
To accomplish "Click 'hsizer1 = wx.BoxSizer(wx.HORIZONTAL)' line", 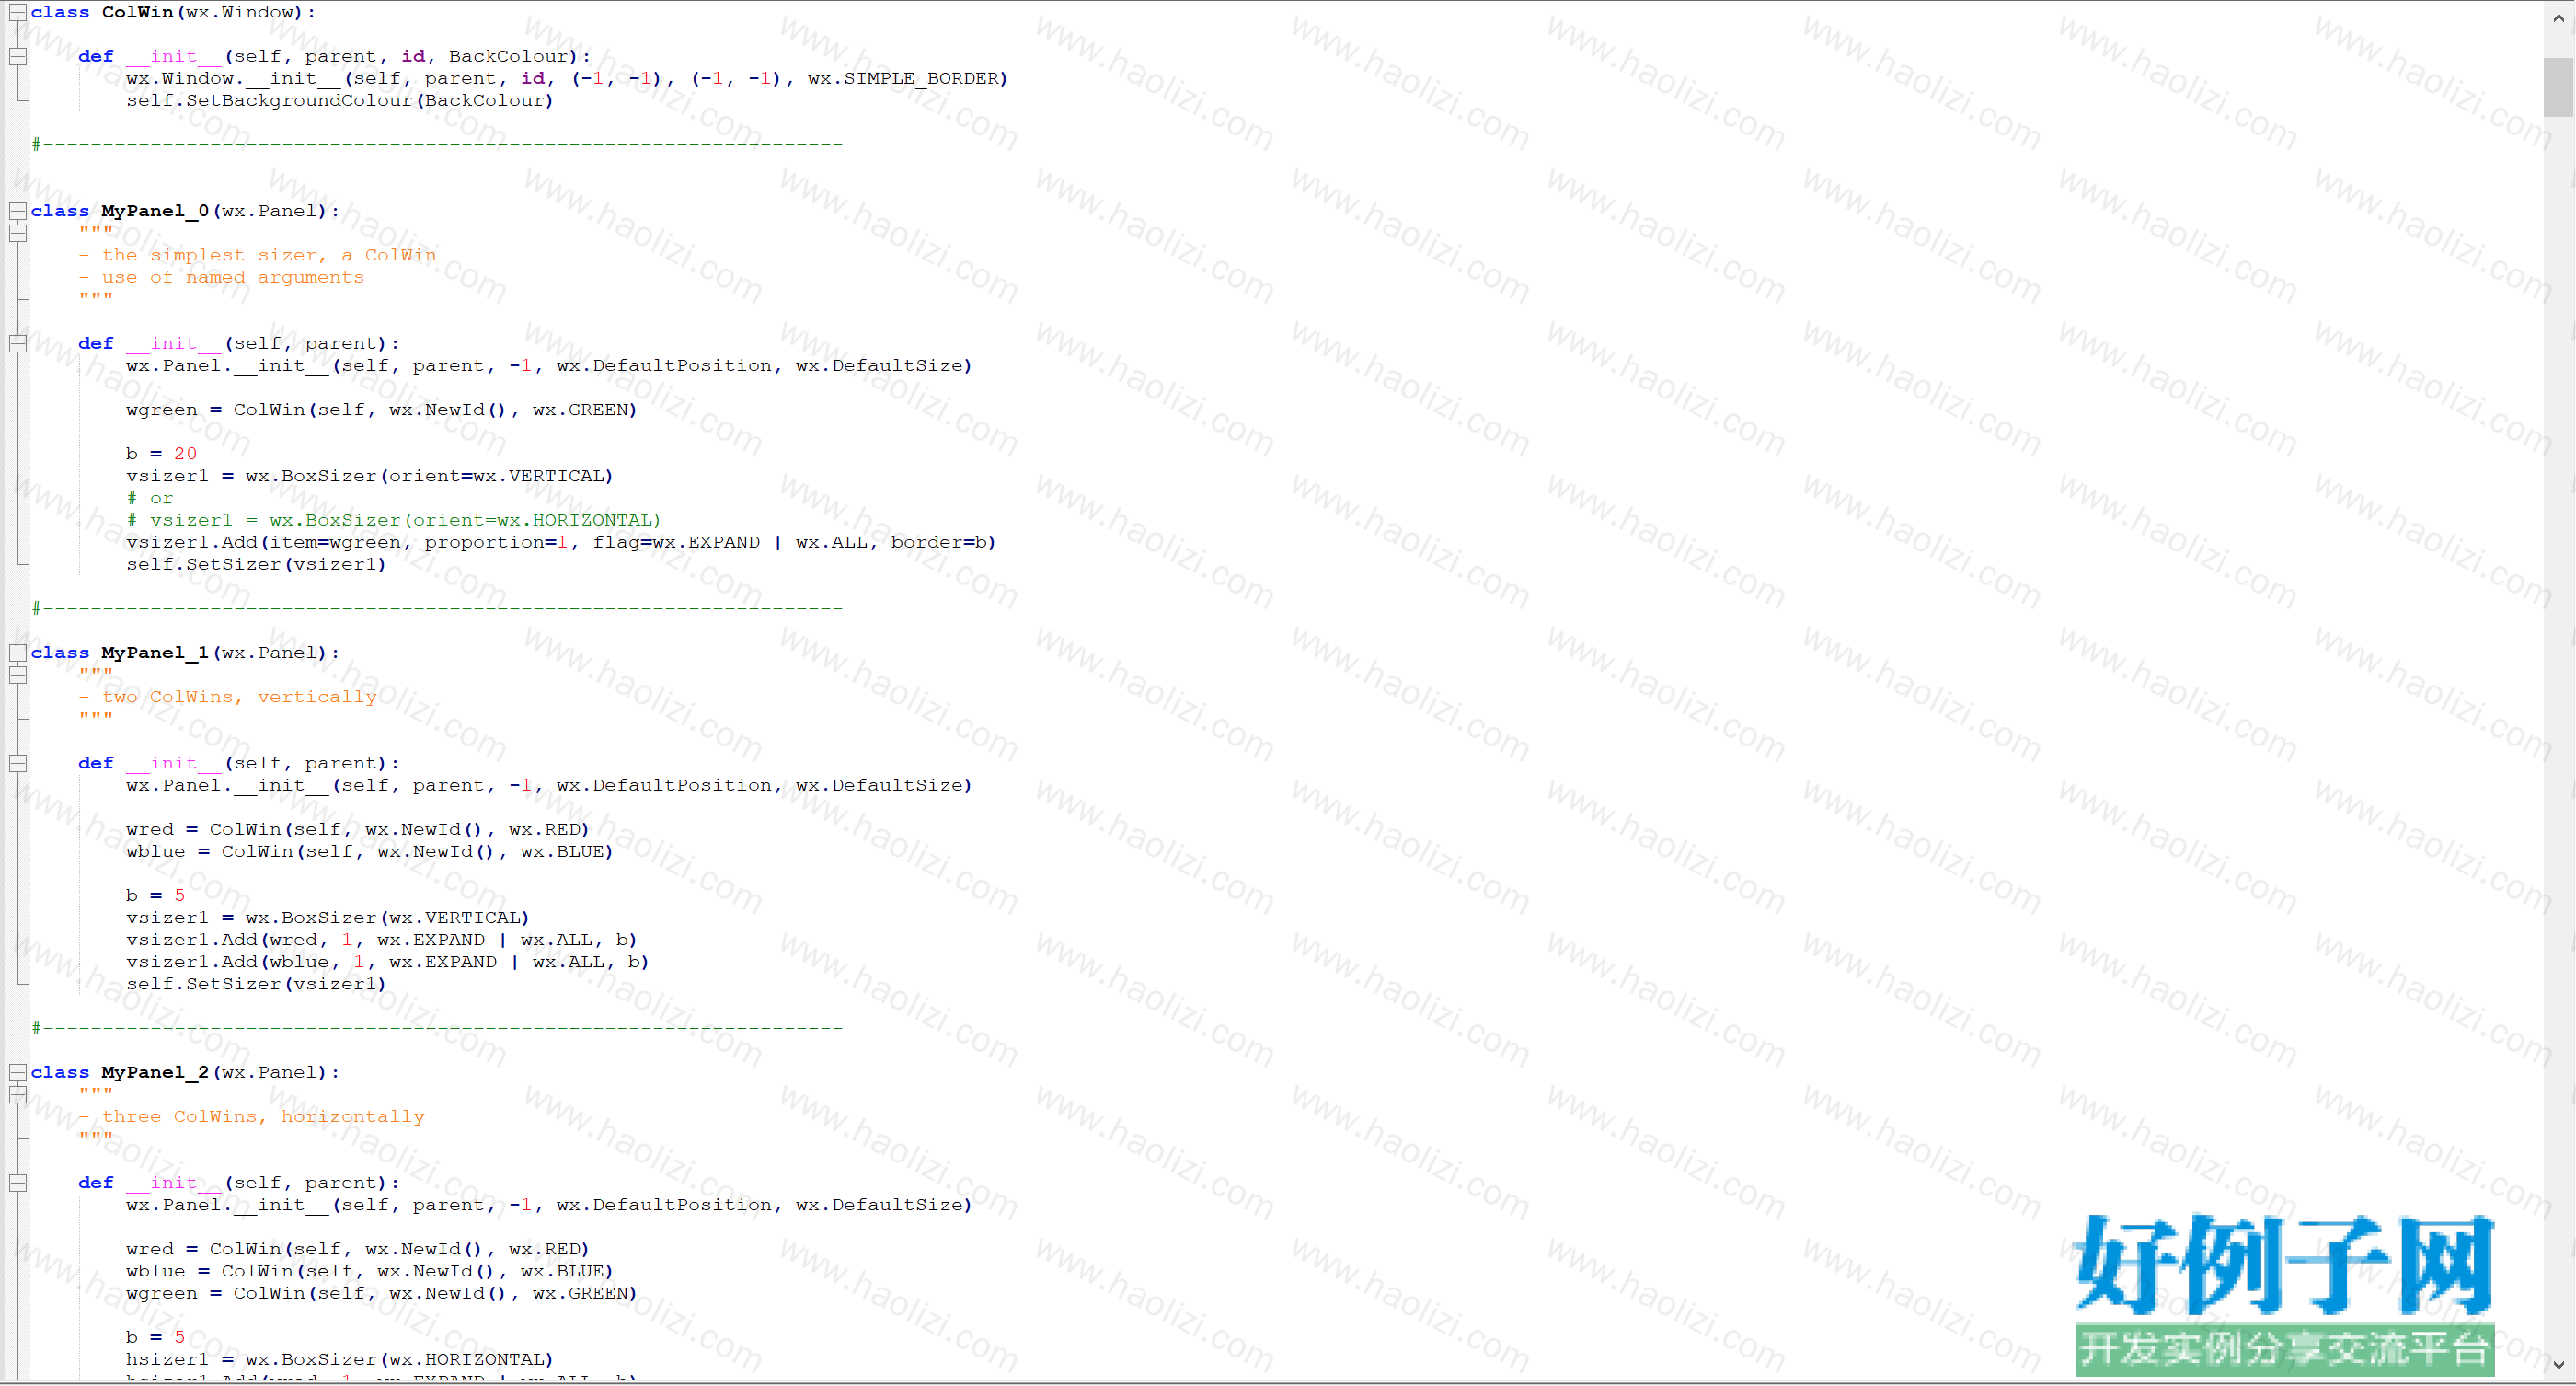I will (x=339, y=1360).
